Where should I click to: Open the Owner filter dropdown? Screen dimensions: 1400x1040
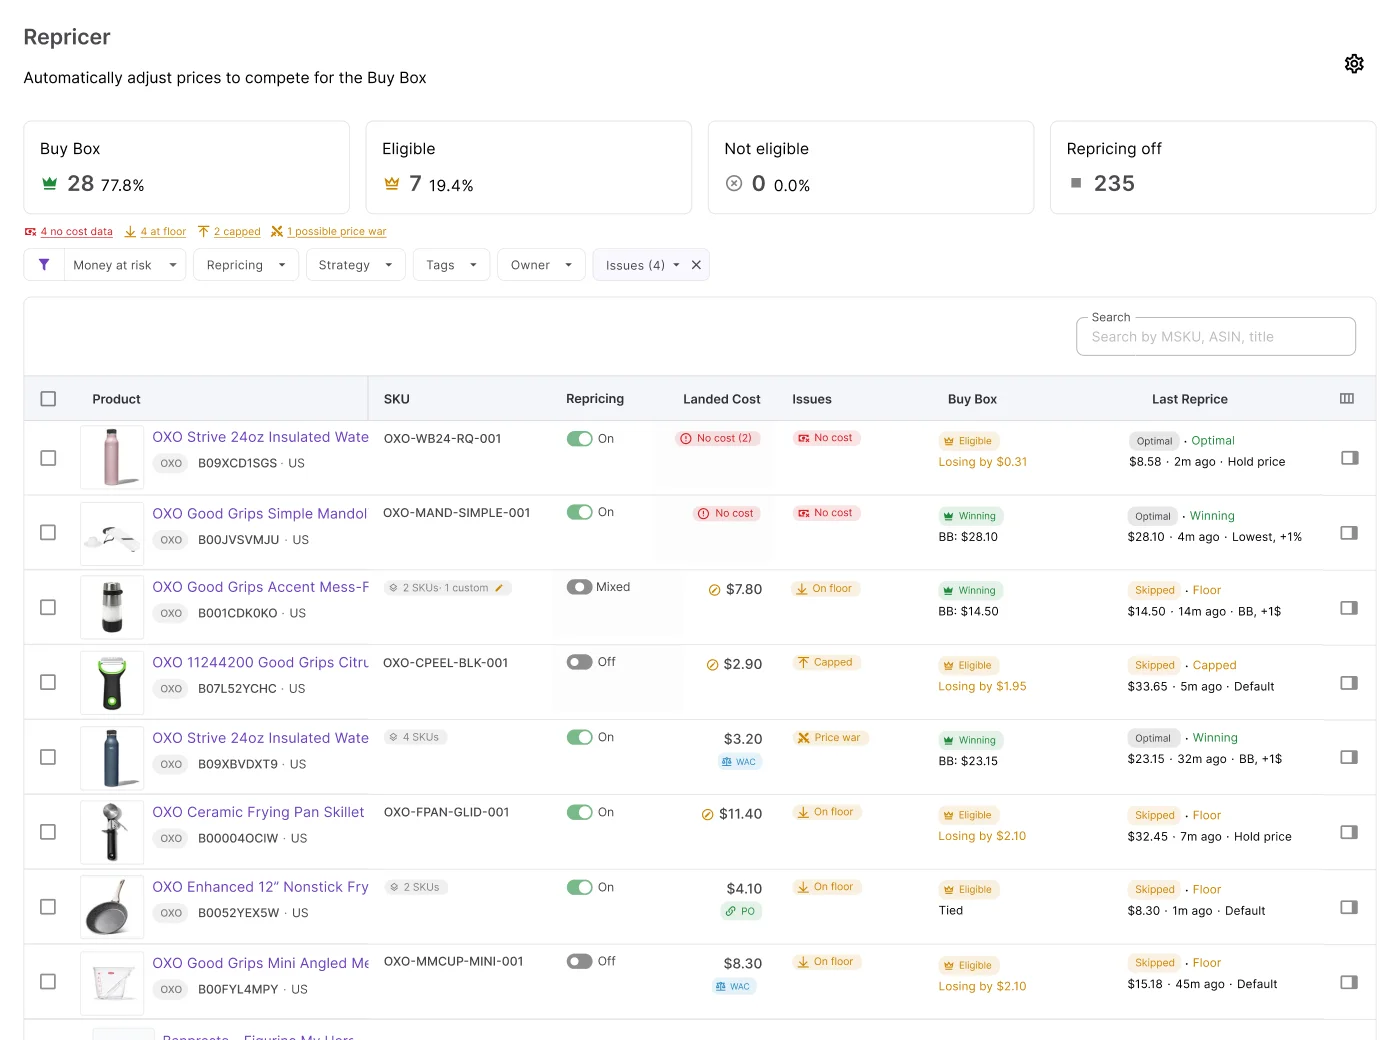click(541, 265)
